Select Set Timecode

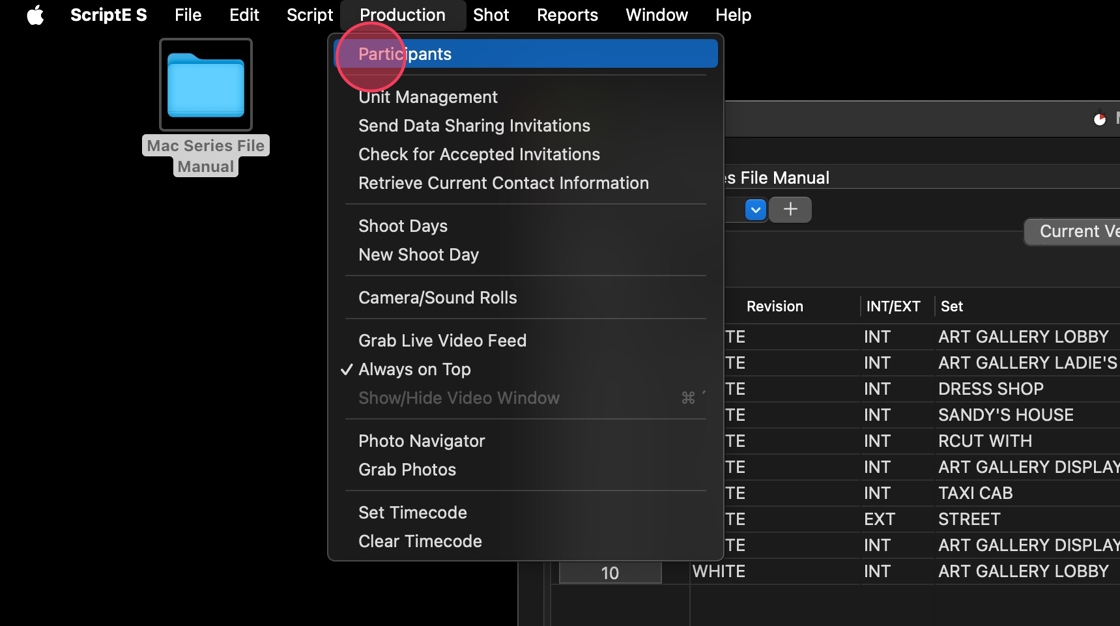pos(412,513)
